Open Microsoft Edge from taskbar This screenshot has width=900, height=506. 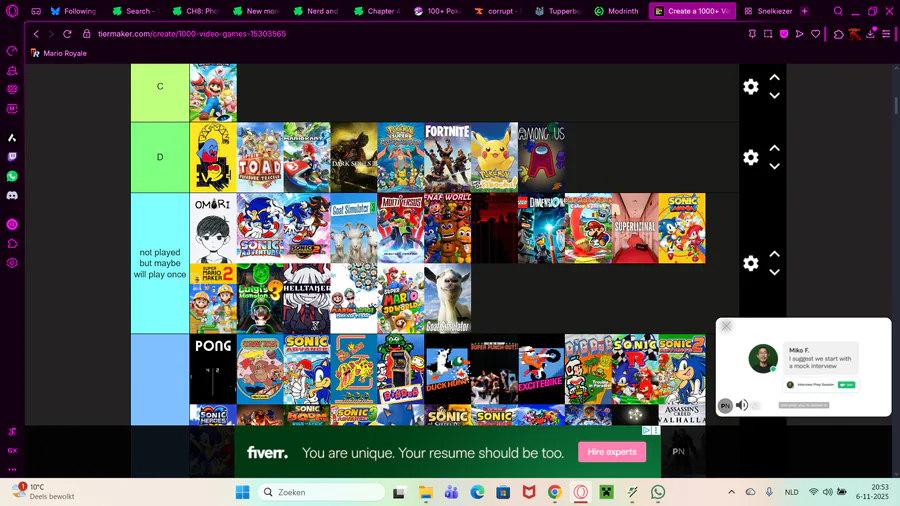click(477, 492)
